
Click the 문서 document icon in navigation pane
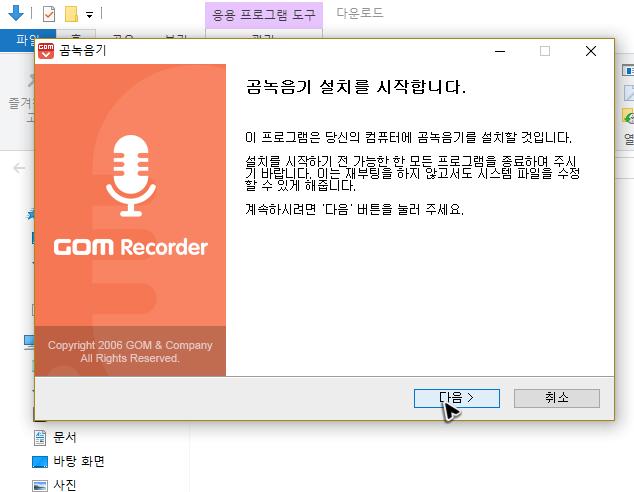tap(40, 437)
